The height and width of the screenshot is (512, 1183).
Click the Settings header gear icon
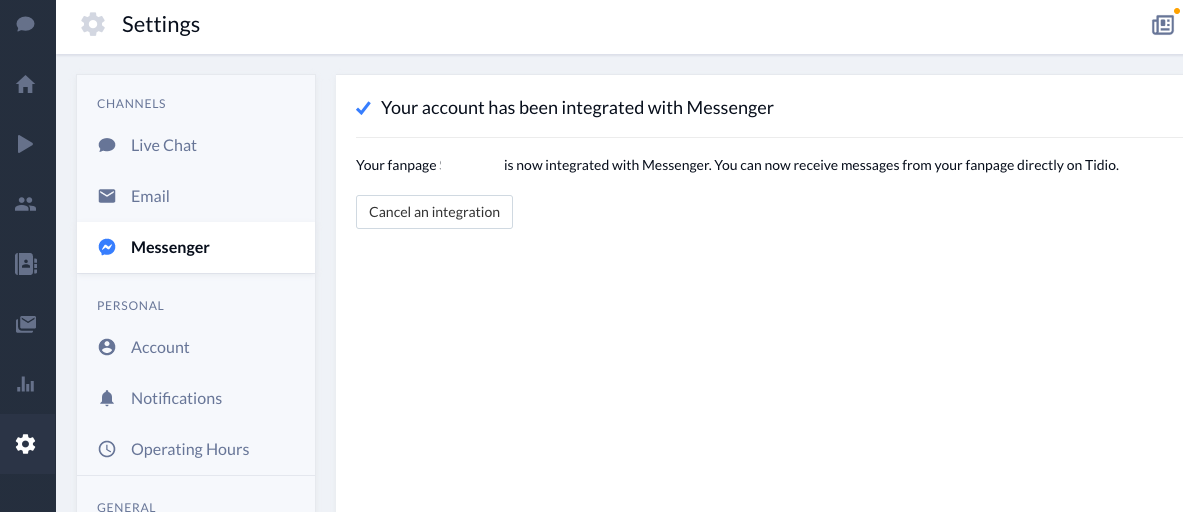click(93, 24)
